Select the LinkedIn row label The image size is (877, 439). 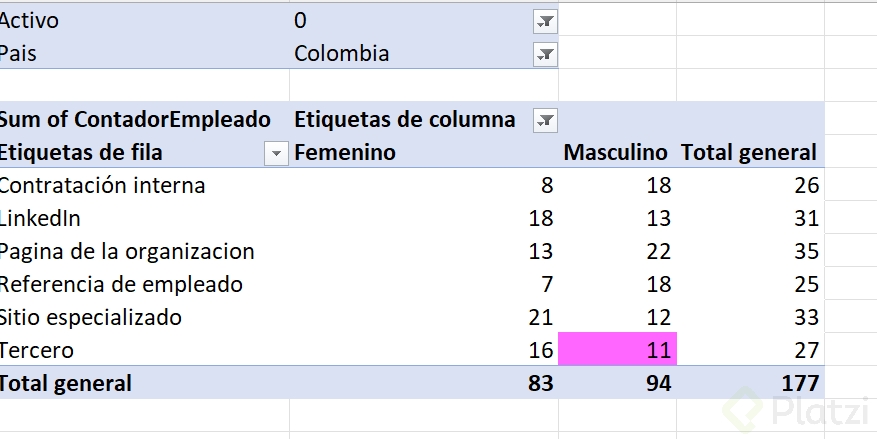[x=41, y=218]
